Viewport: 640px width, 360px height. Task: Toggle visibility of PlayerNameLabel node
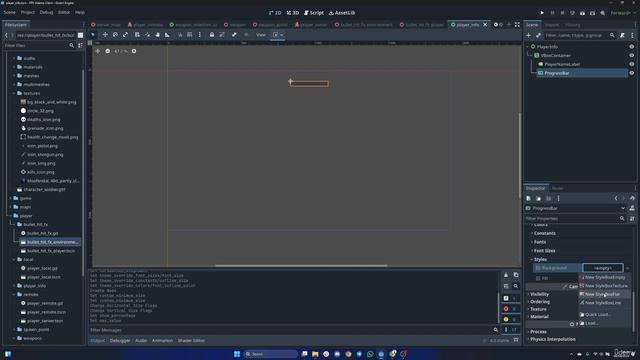coord(631,64)
